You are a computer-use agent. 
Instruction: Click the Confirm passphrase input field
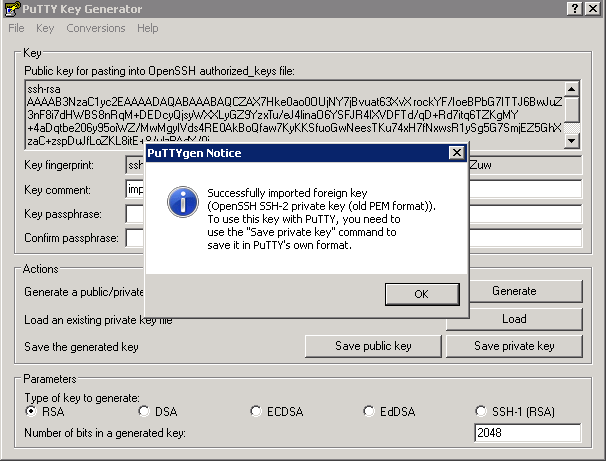354,238
